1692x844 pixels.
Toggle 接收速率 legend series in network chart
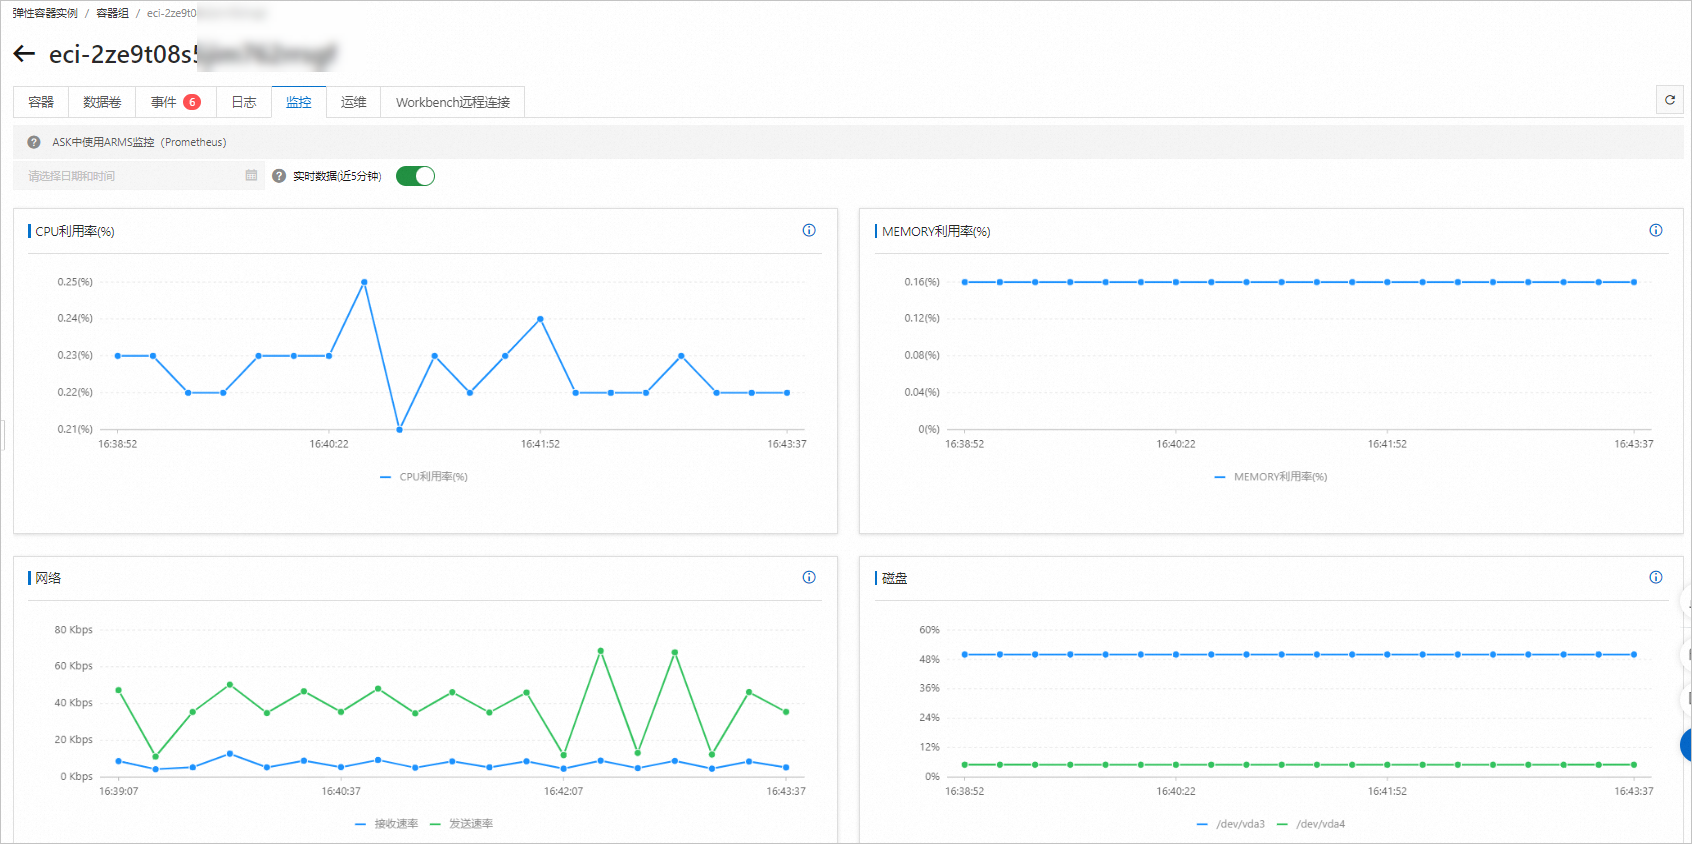coord(387,824)
